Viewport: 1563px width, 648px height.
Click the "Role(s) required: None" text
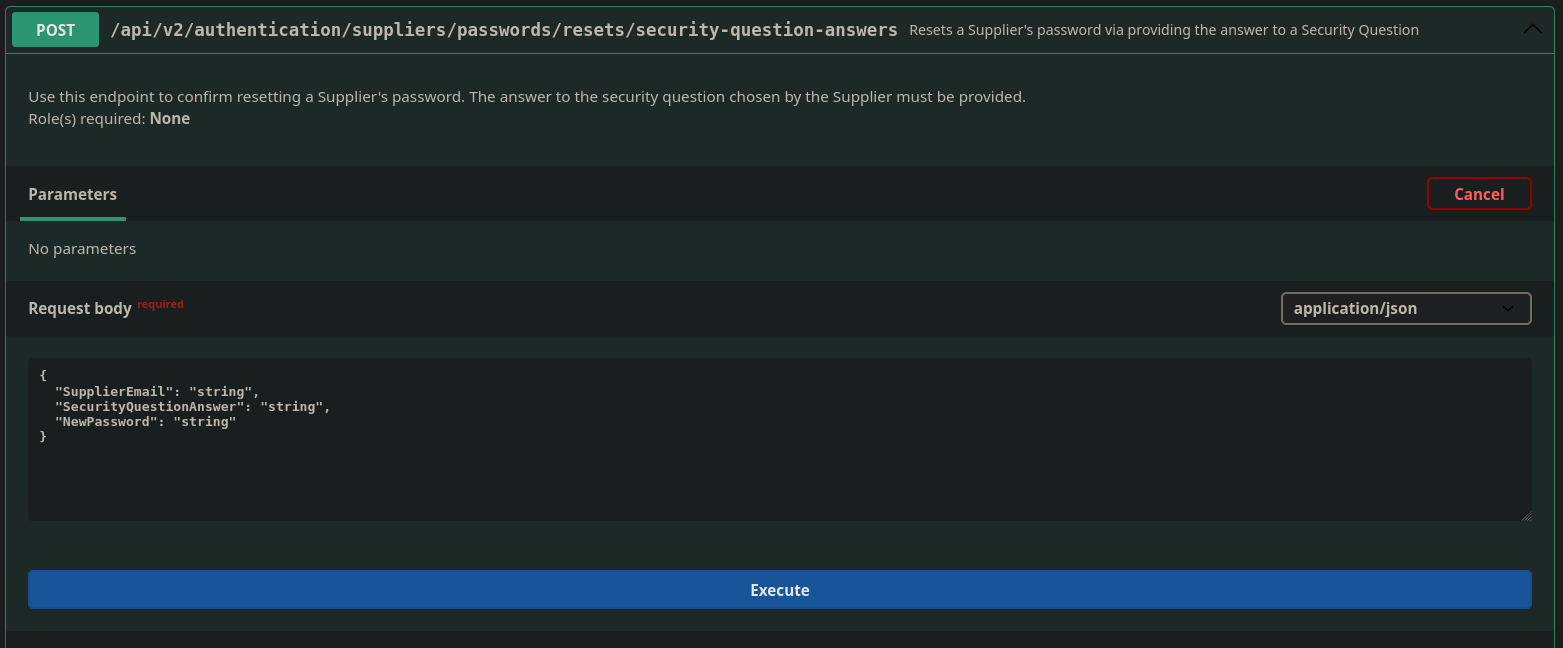tap(109, 118)
